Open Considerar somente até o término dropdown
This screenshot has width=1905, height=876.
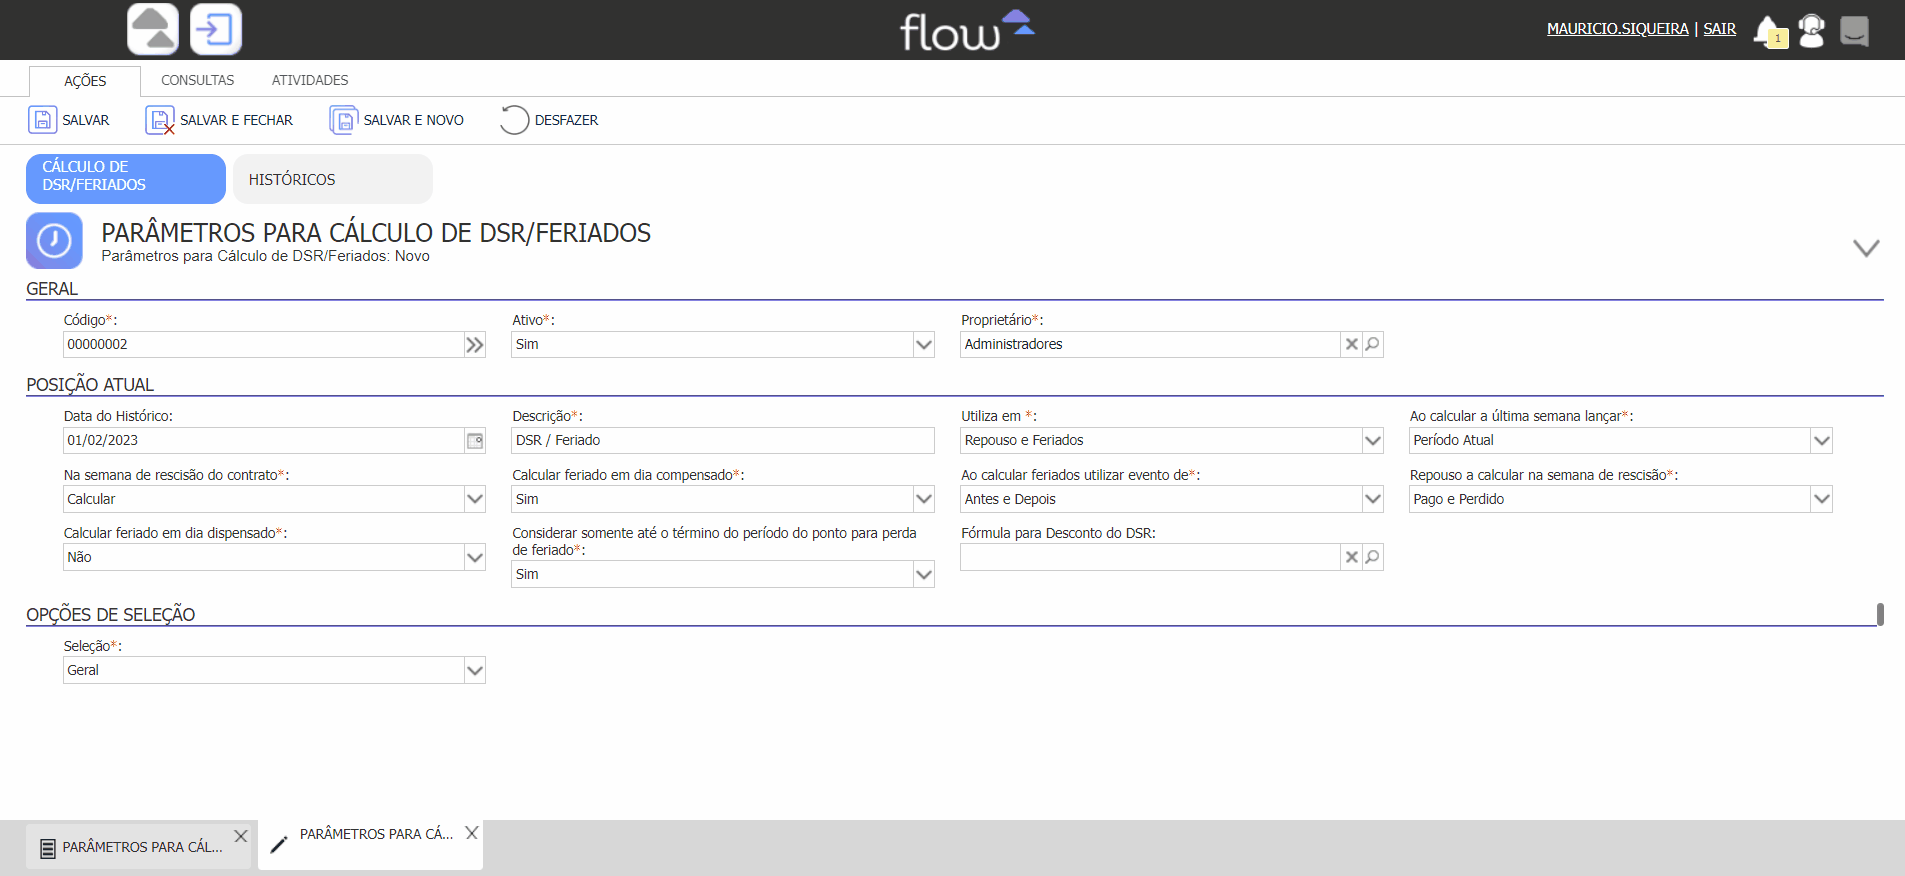pyautogui.click(x=923, y=575)
